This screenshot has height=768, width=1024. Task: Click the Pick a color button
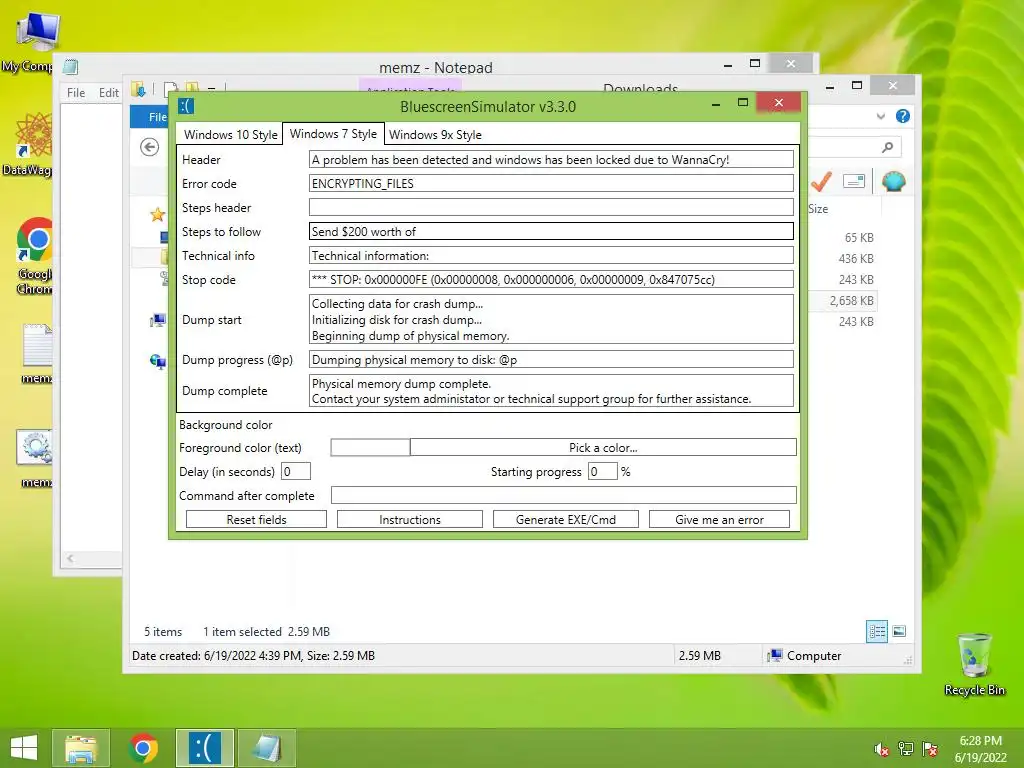(x=603, y=447)
